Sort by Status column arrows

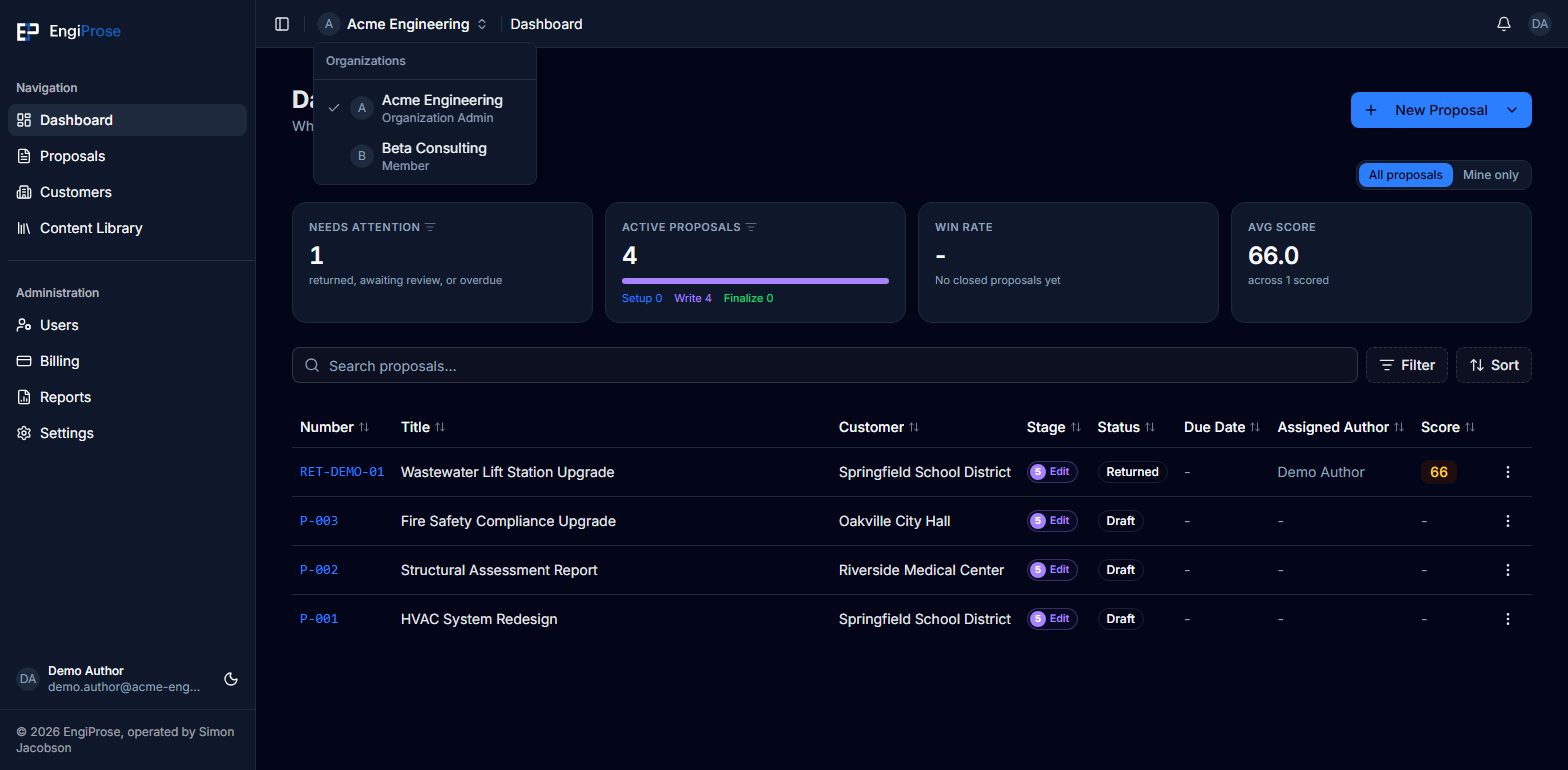tap(1150, 427)
